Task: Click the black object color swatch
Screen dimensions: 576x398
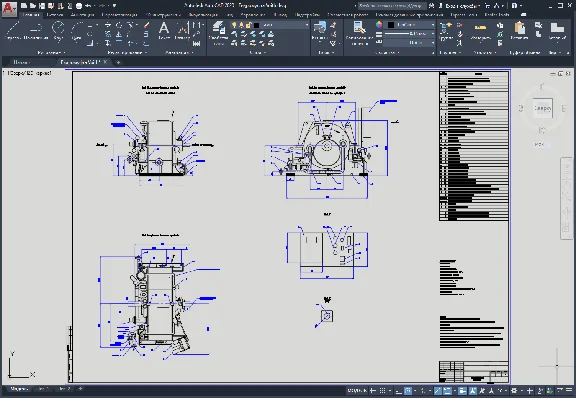Action: pyautogui.click(x=391, y=25)
